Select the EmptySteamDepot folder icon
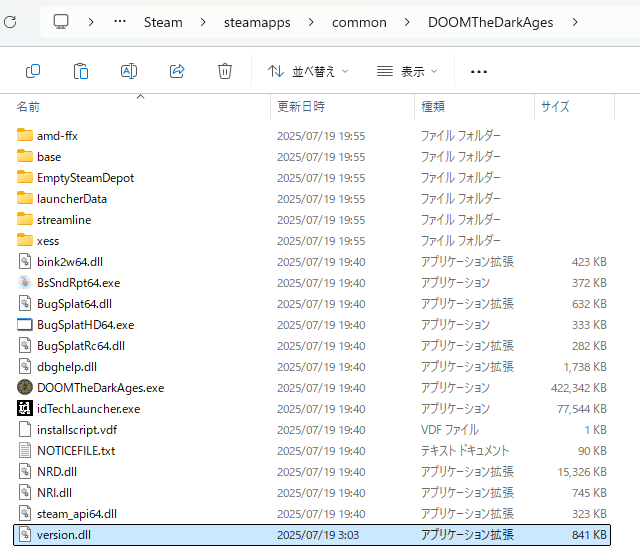 [25, 177]
